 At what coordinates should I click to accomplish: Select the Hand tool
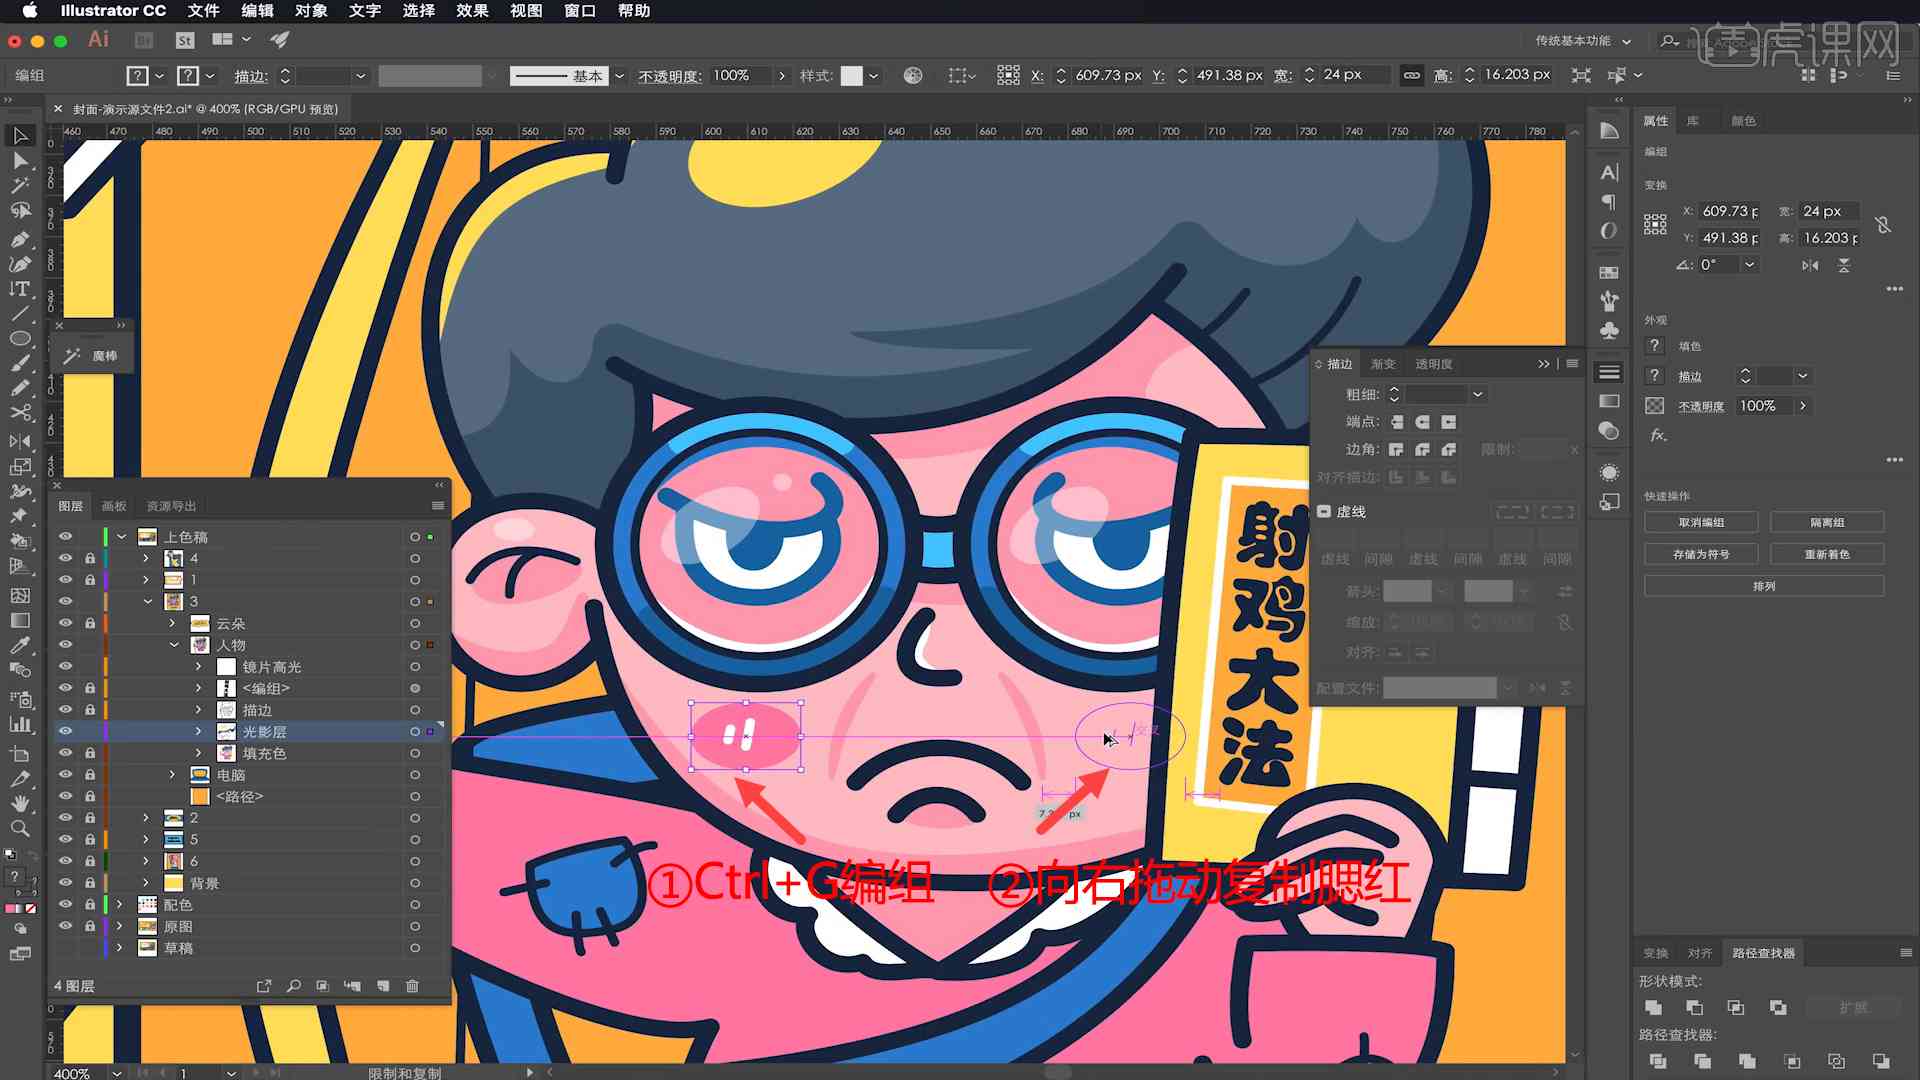point(20,803)
